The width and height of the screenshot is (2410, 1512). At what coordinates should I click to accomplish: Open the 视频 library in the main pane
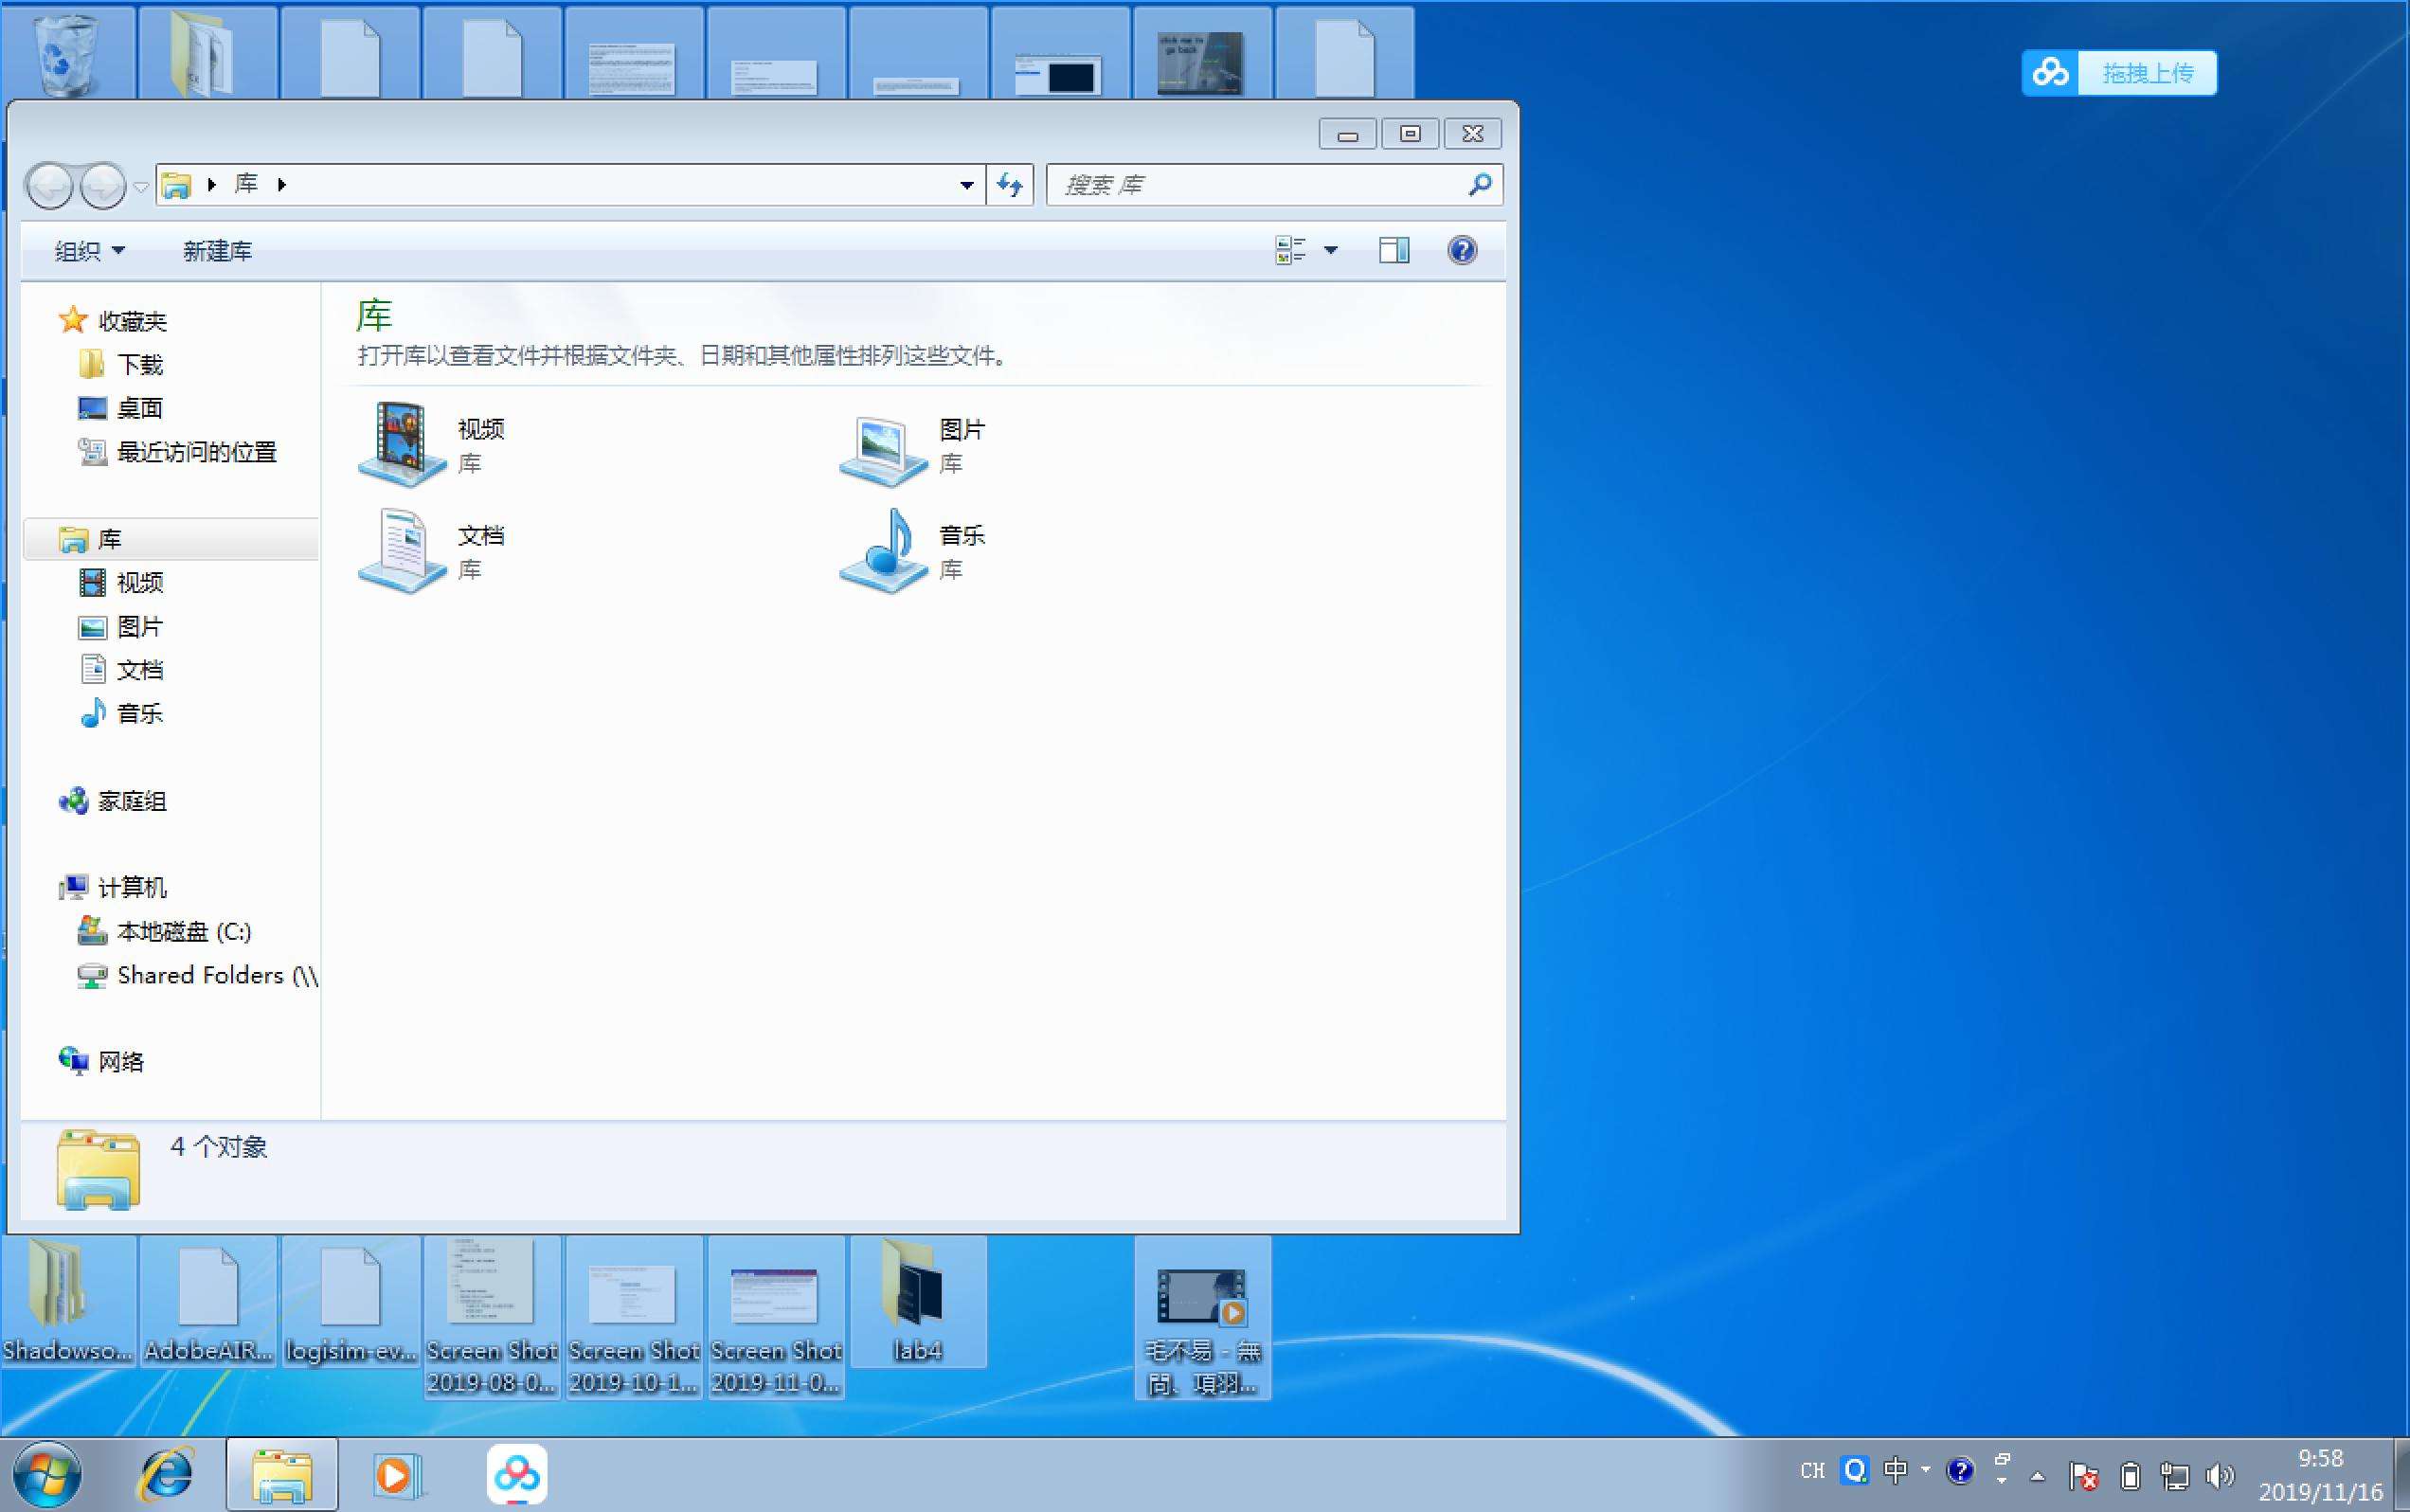click(x=432, y=445)
